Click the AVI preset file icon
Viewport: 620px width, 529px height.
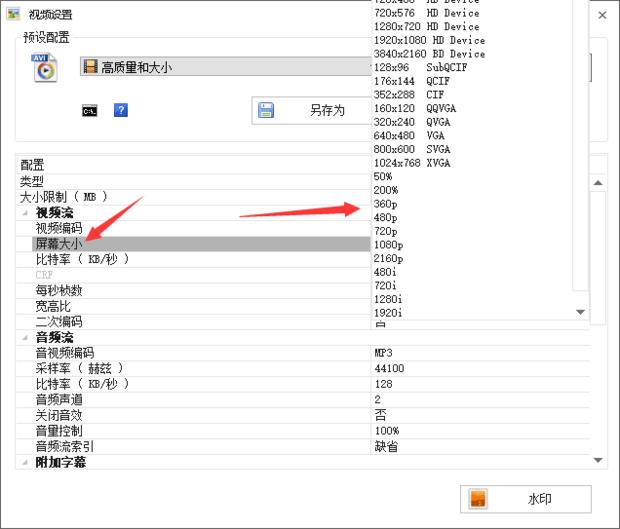44,67
